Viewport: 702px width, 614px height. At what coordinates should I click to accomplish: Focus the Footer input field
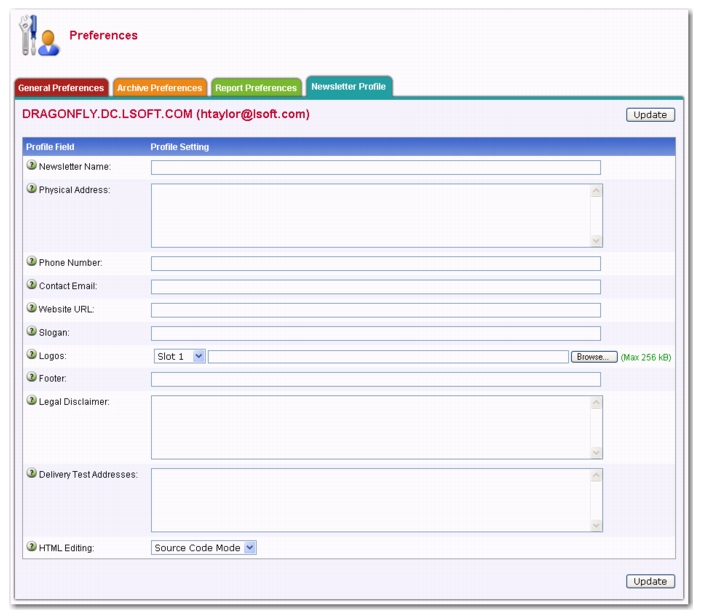tap(375, 379)
